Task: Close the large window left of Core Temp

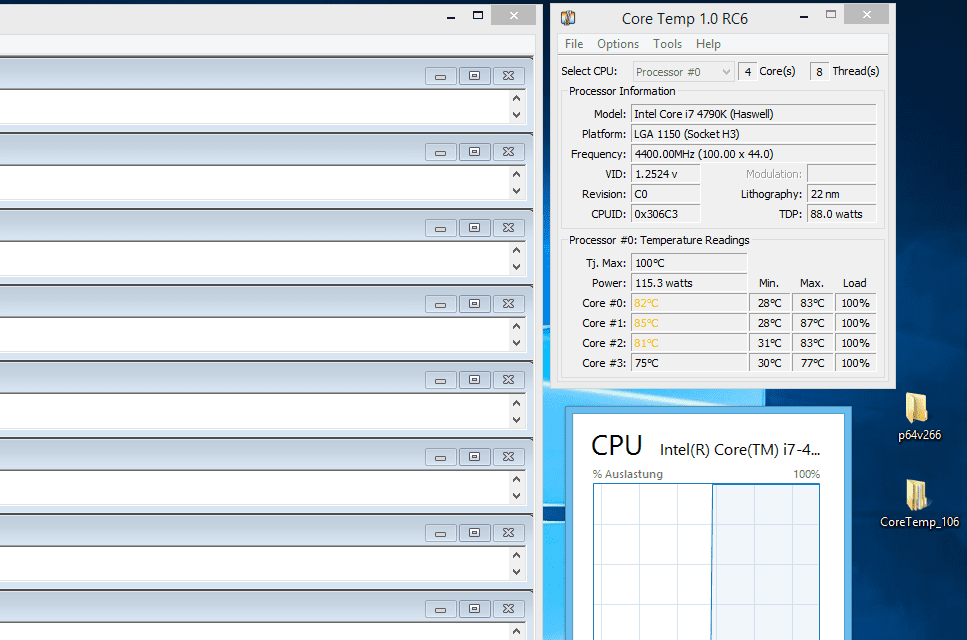Action: point(513,15)
